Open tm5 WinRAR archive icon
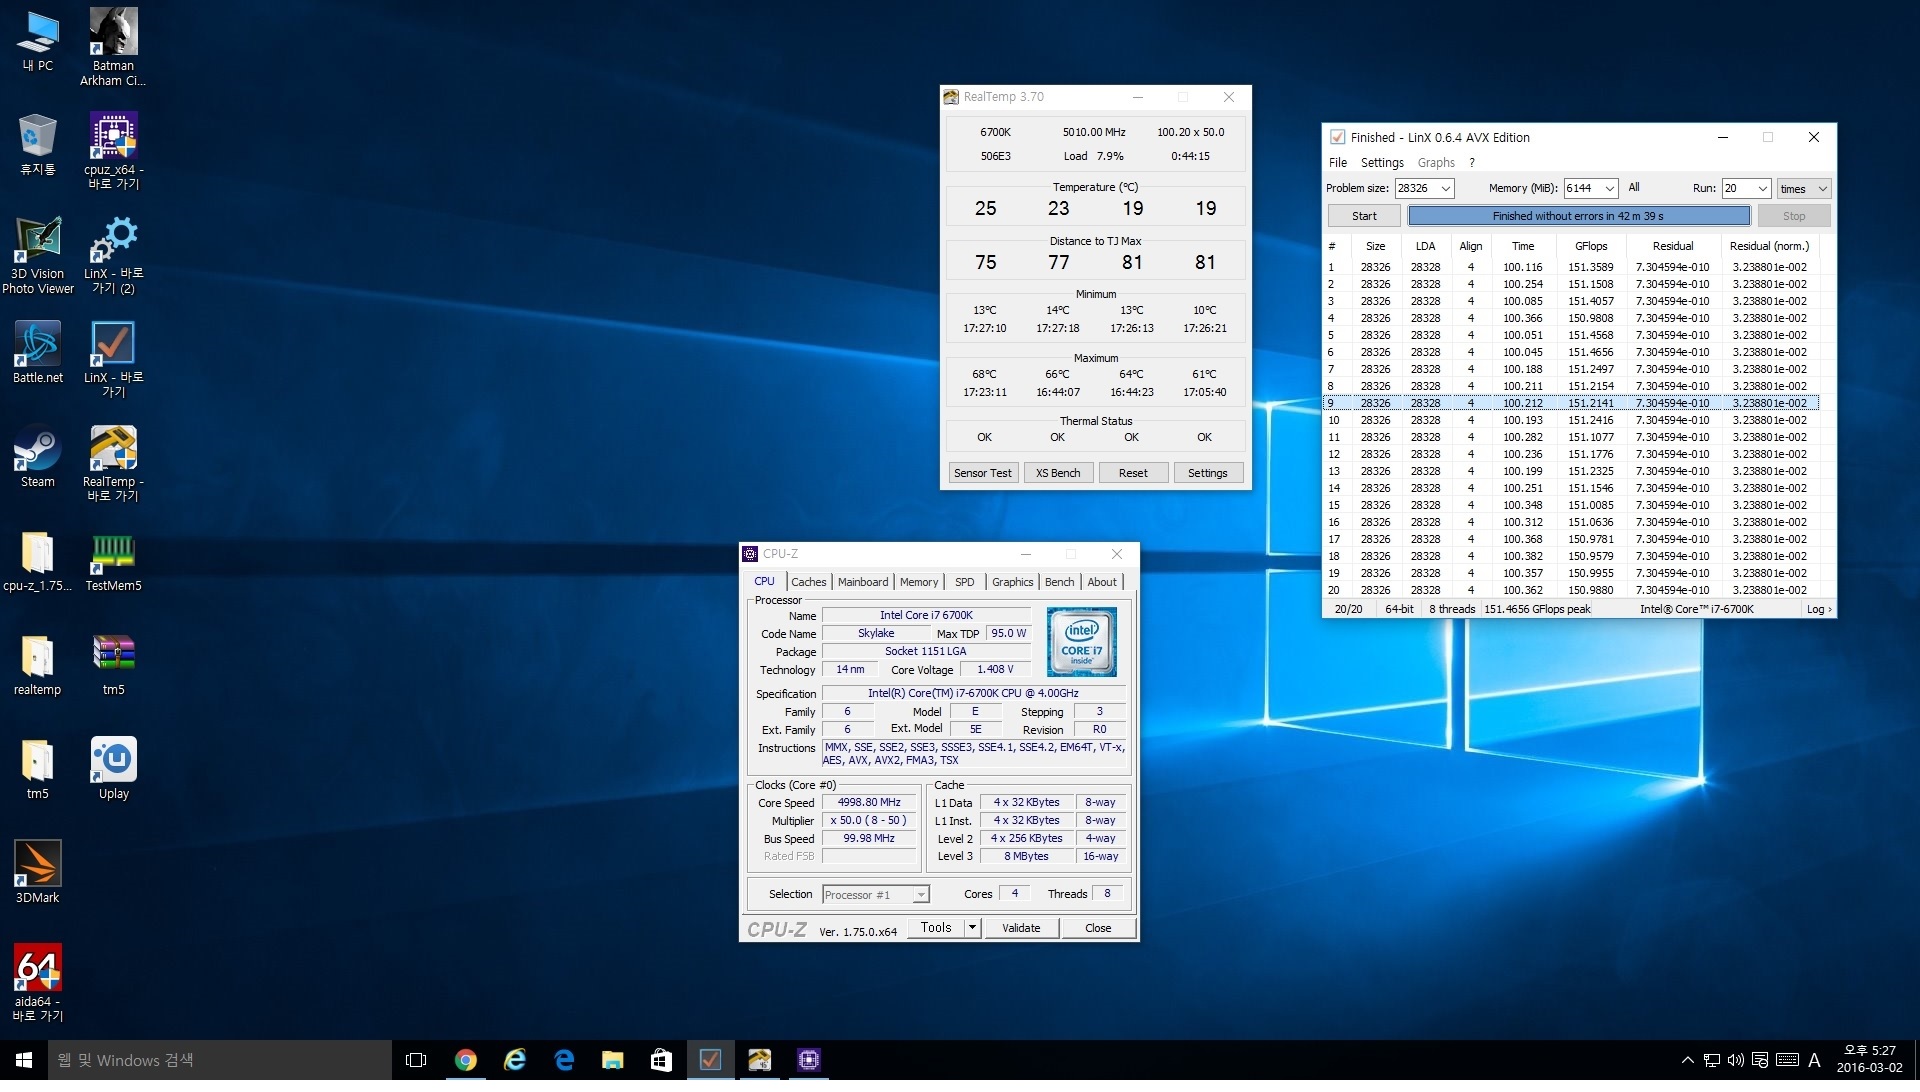 (113, 665)
